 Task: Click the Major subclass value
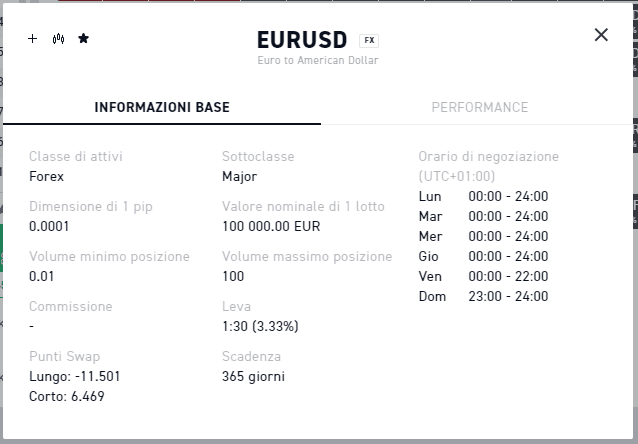click(x=240, y=177)
